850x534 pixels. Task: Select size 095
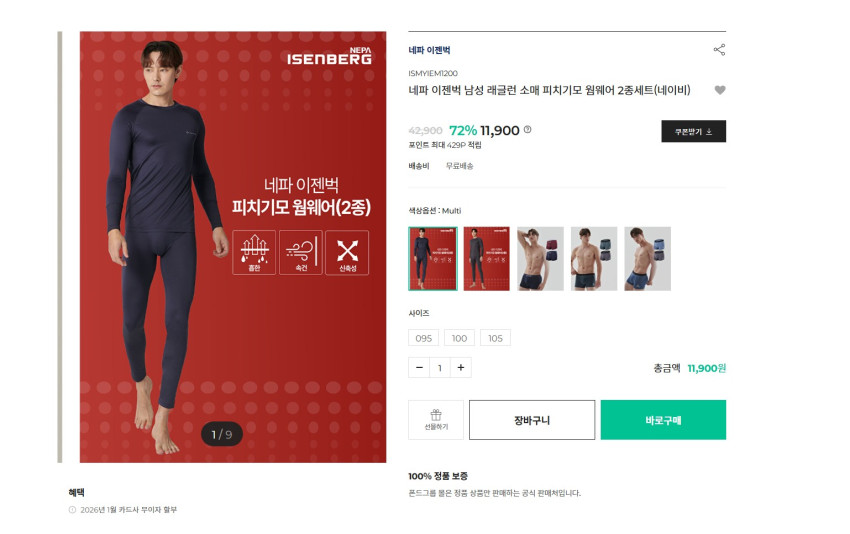pyautogui.click(x=423, y=338)
